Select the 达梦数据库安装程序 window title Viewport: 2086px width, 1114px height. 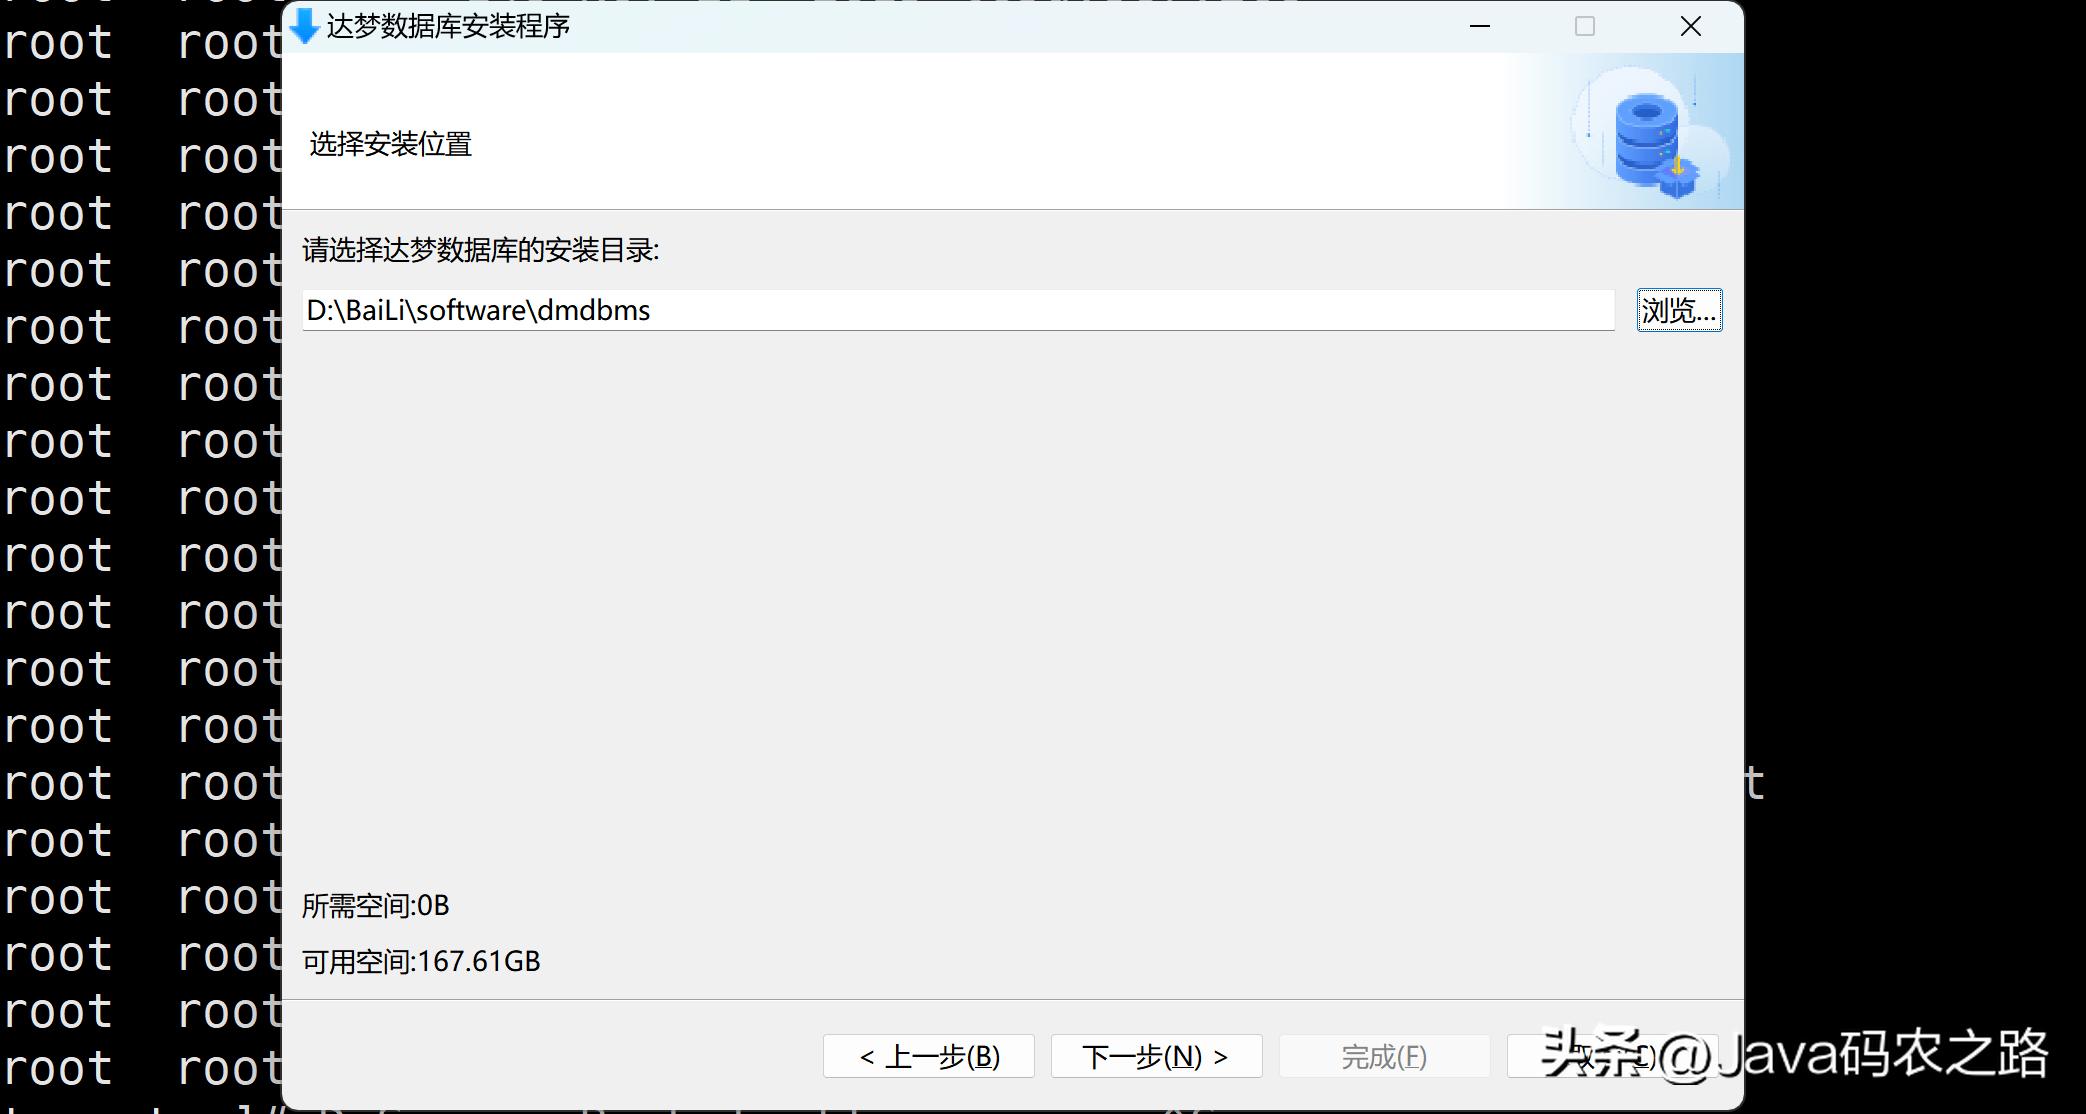click(x=447, y=27)
